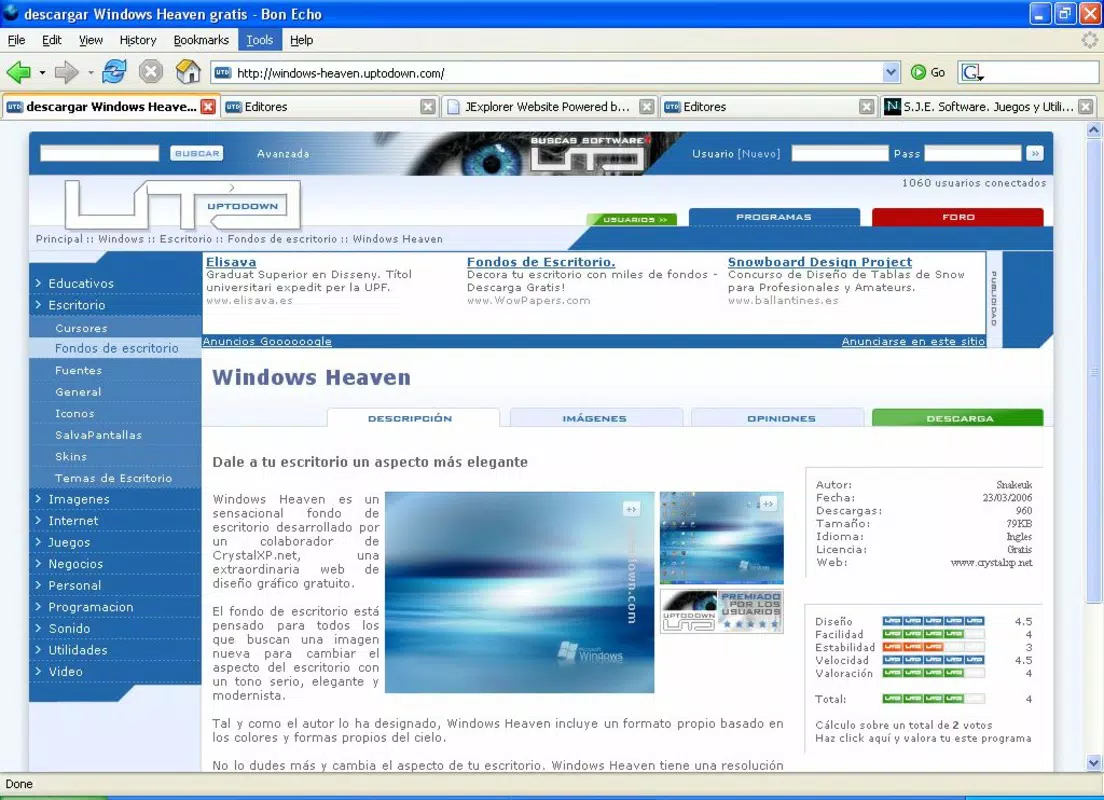Open the Elisava ad link
The image size is (1104, 800).
(x=231, y=262)
